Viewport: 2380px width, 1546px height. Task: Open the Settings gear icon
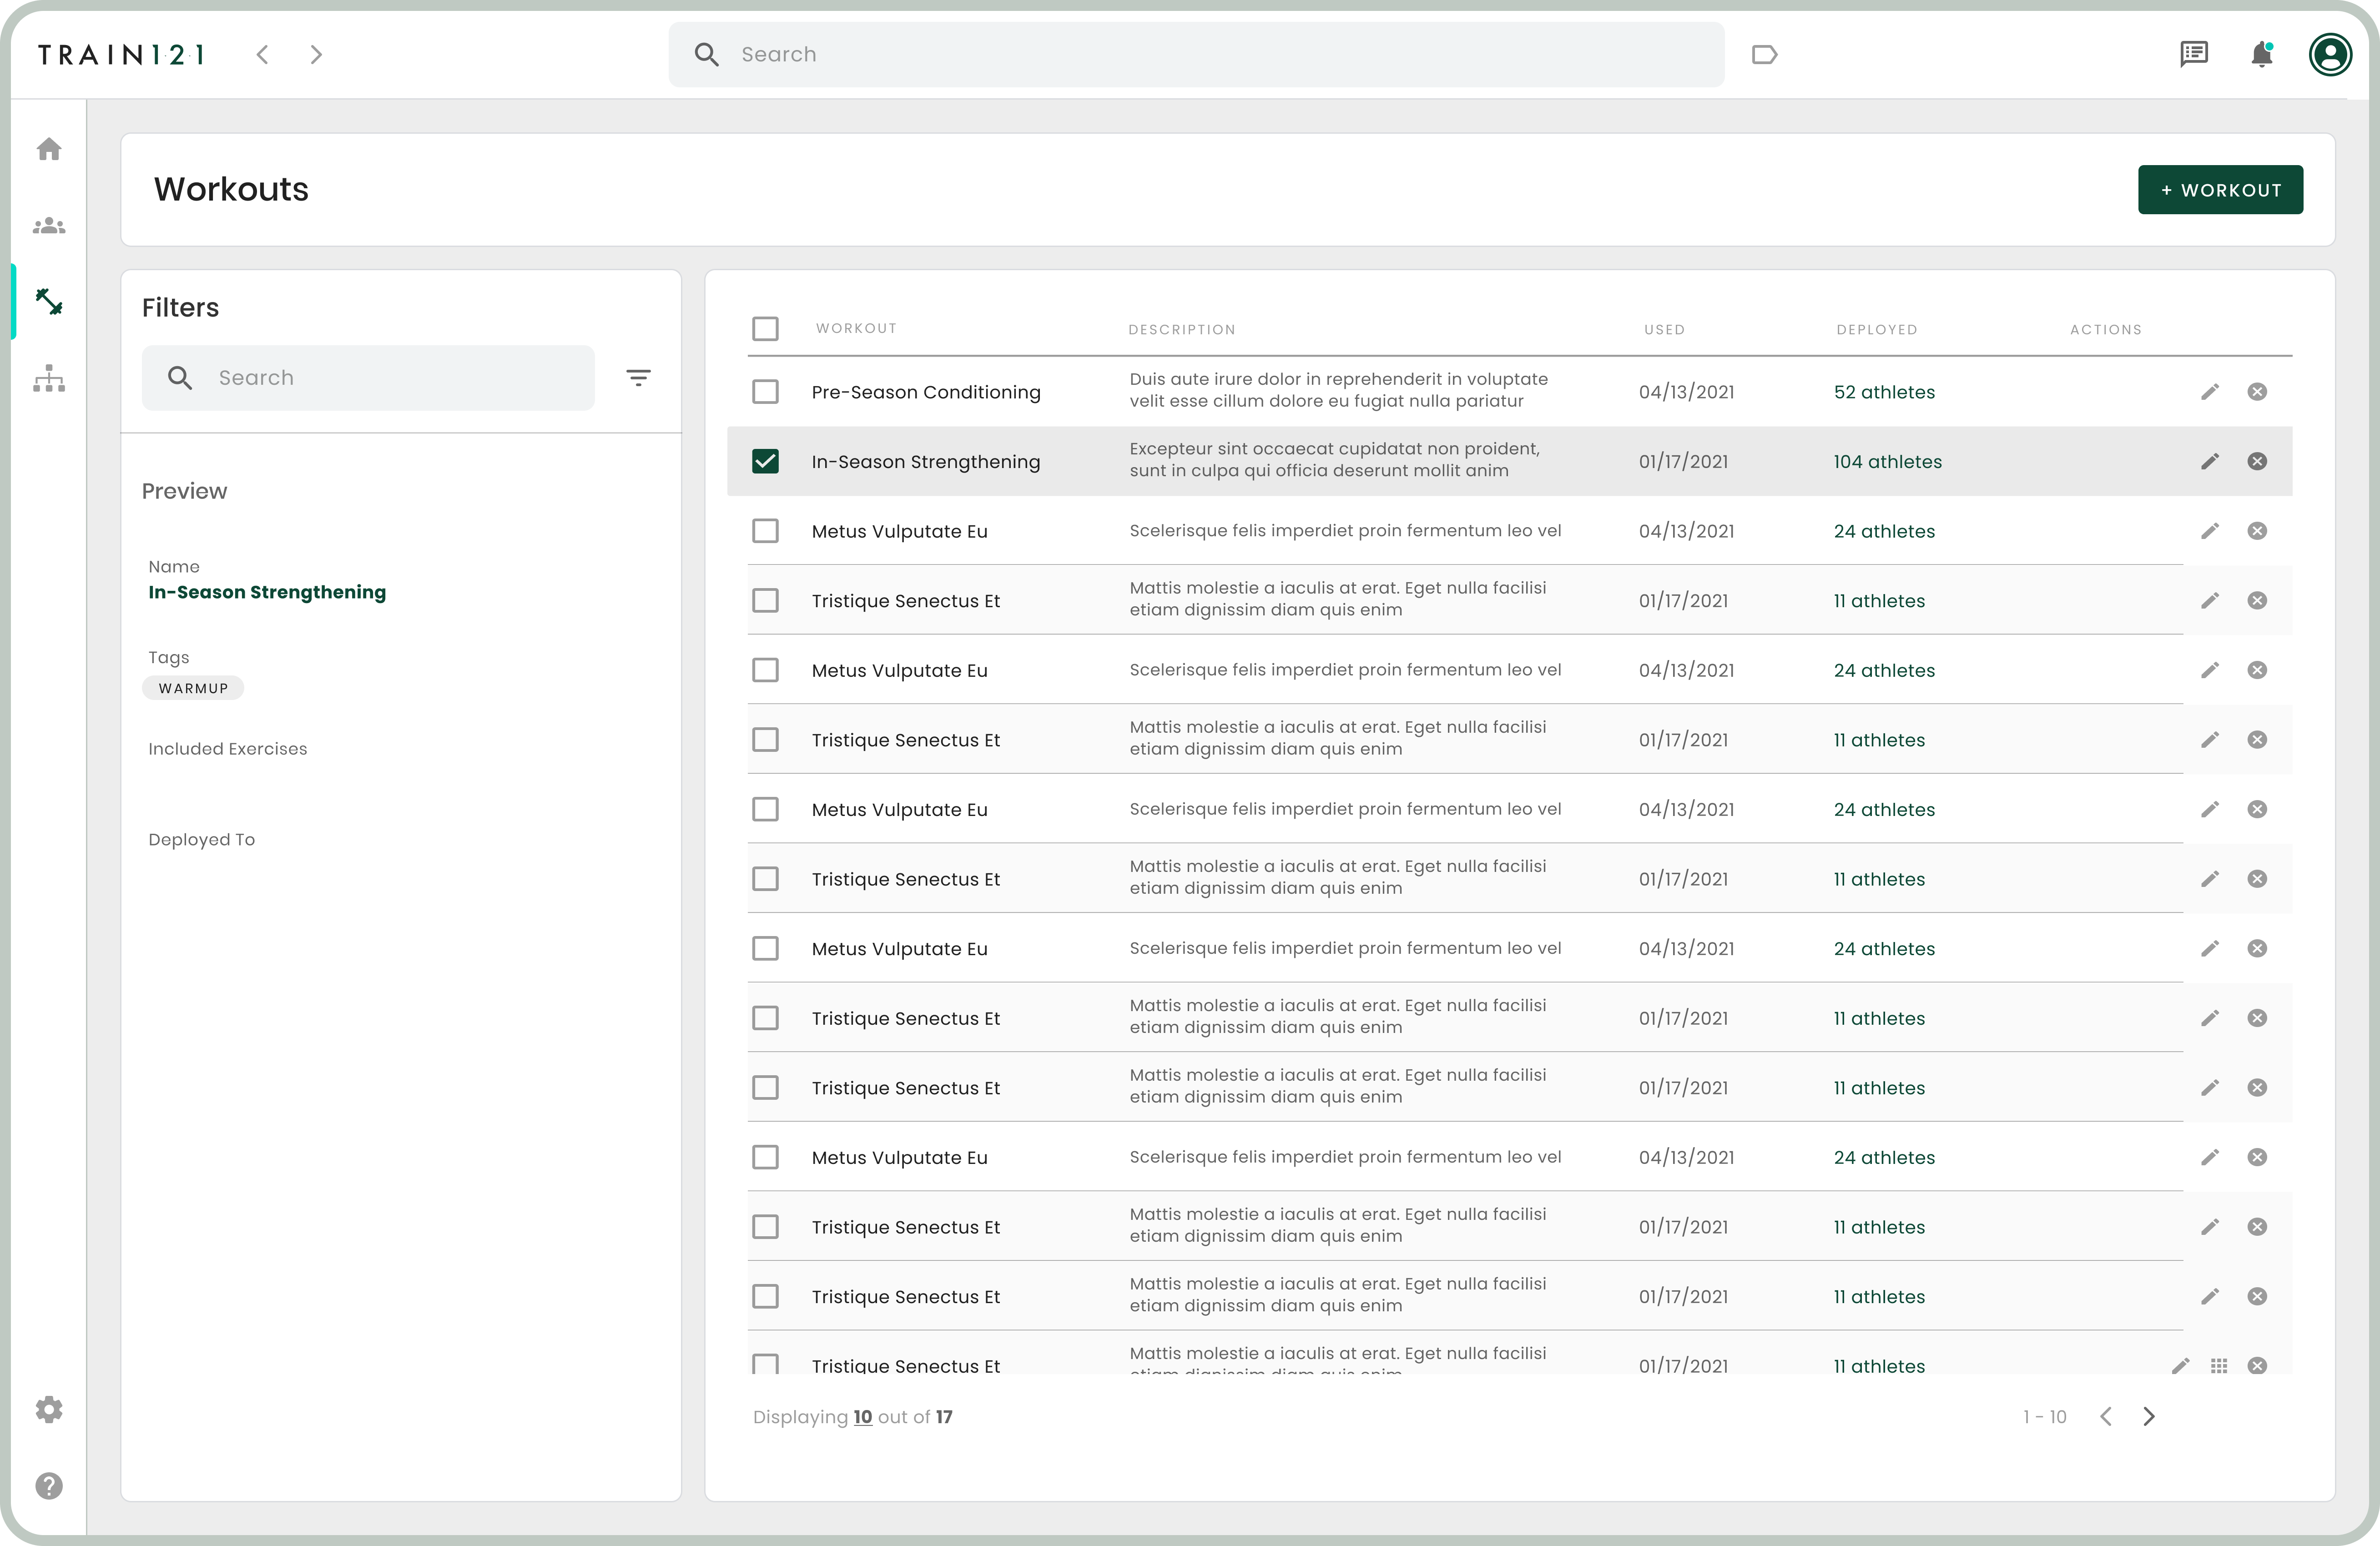(x=49, y=1409)
